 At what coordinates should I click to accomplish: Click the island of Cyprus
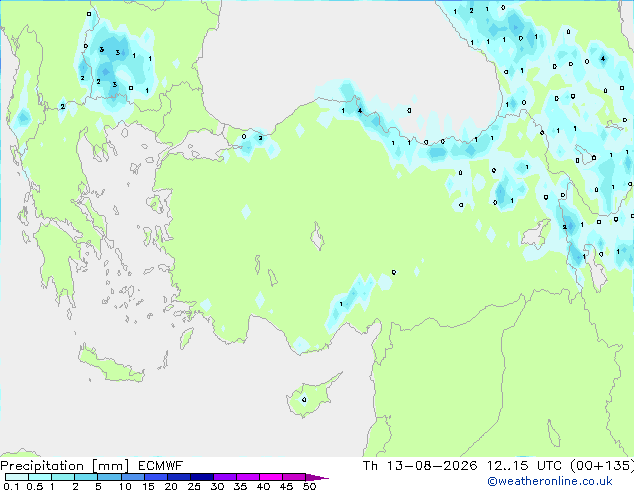coord(312,395)
